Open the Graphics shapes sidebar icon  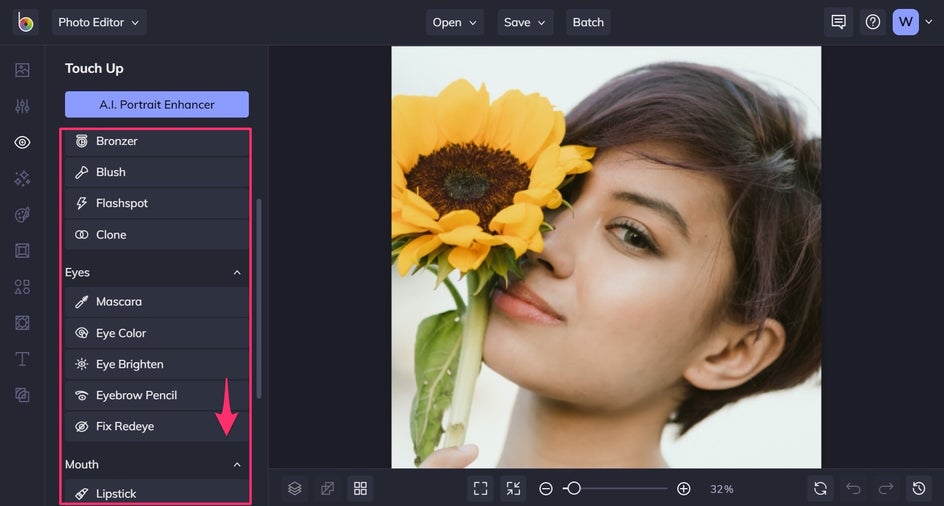pos(22,287)
